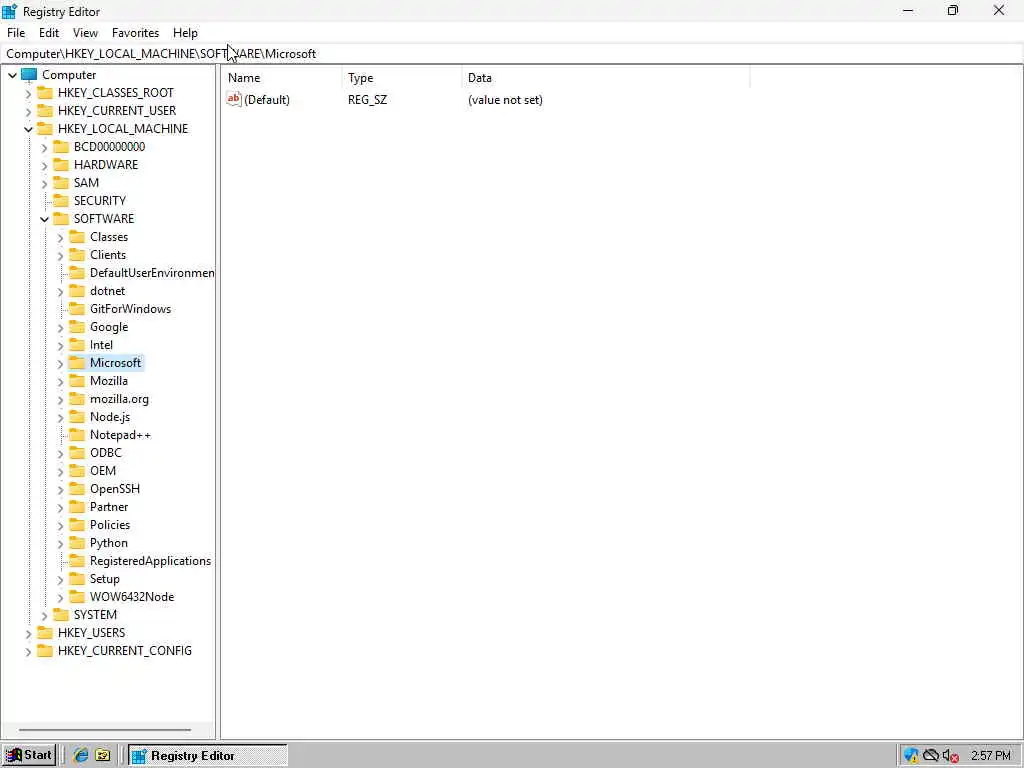This screenshot has height=768, width=1024.
Task: Collapse the Computer root node
Action: coord(12,75)
